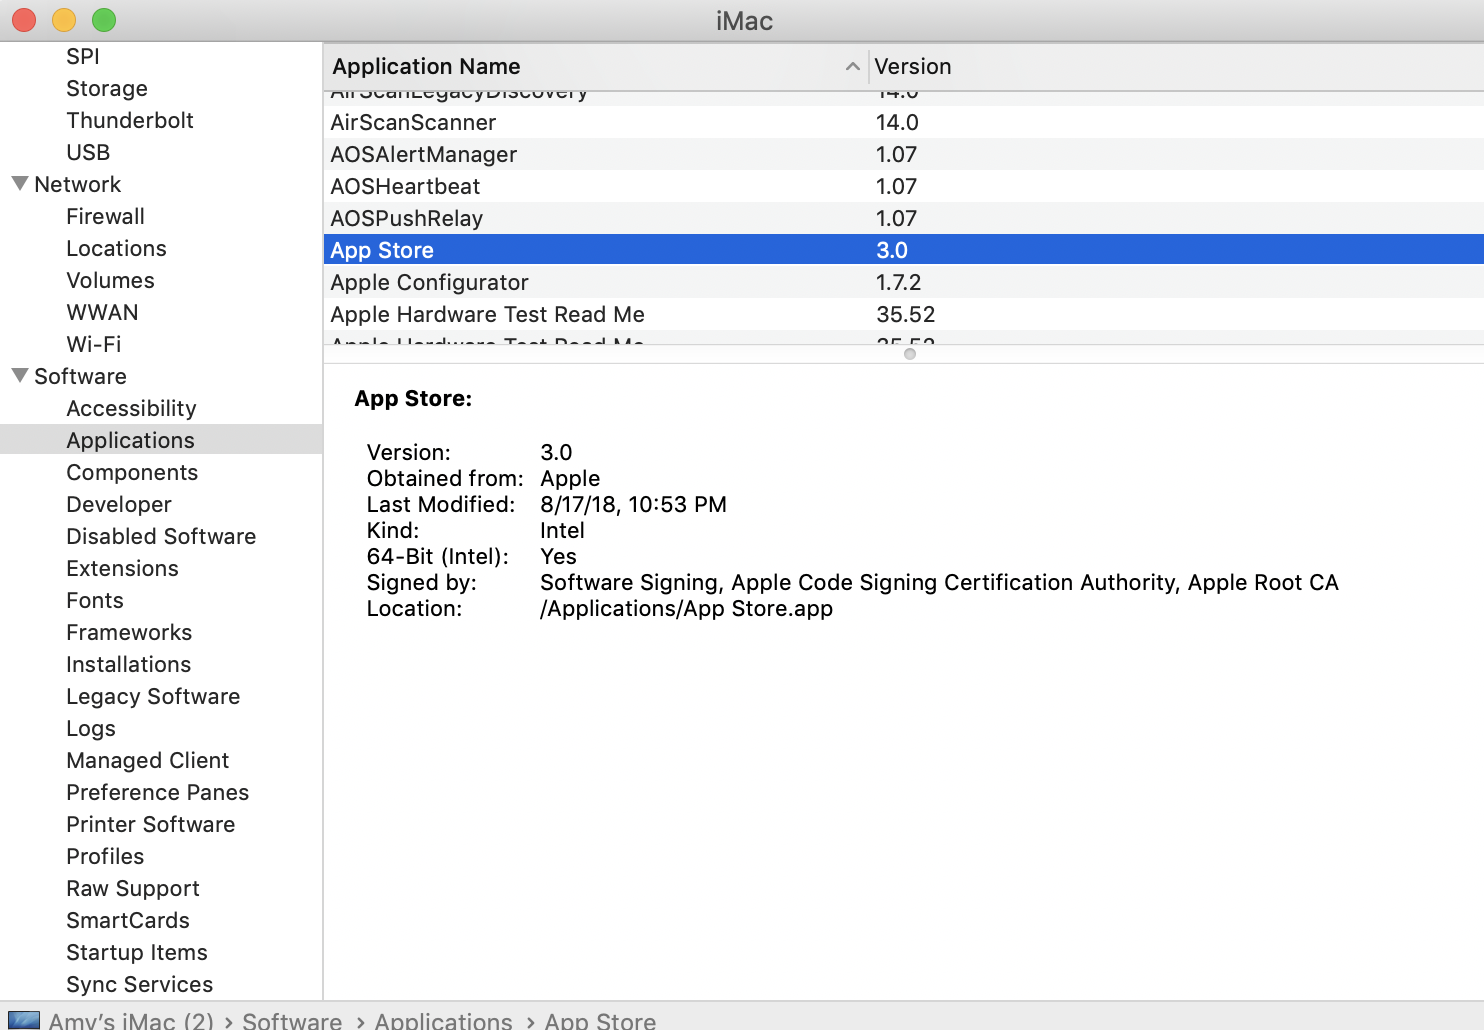The image size is (1484, 1030).
Task: Open Accessibility under Software
Action: pos(131,408)
